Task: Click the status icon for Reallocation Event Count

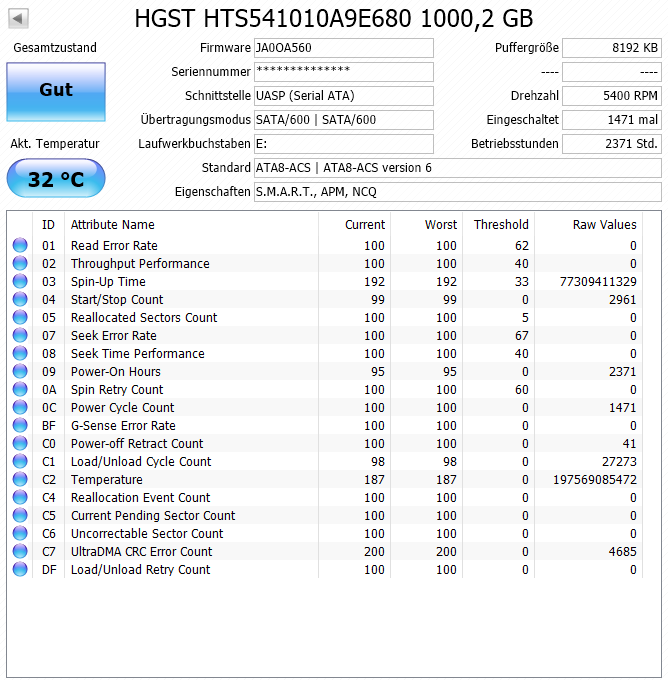Action: click(20, 497)
